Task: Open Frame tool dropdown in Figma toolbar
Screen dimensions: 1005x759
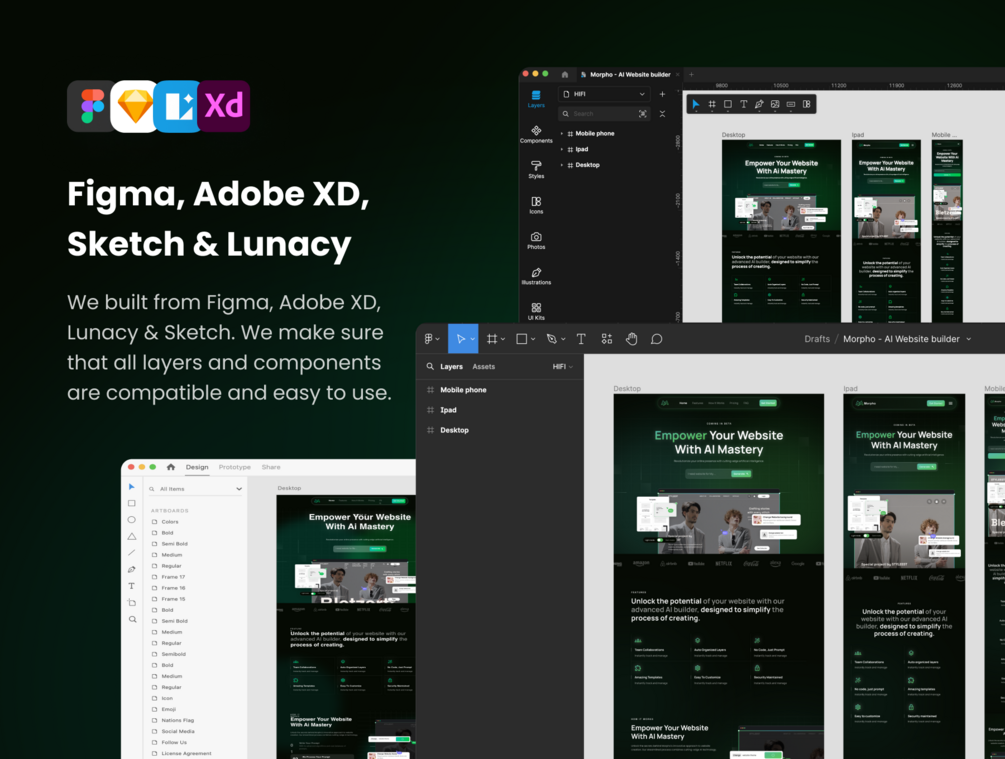Action: click(502, 339)
